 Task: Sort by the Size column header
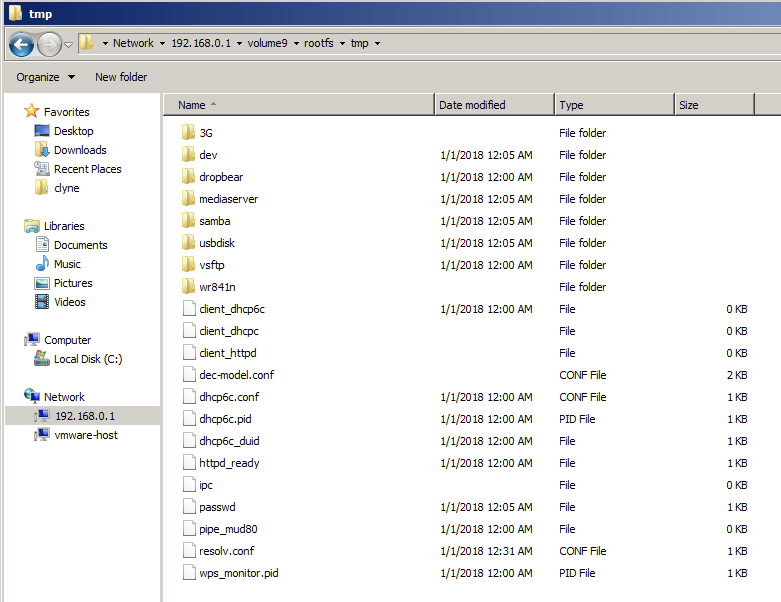714,105
